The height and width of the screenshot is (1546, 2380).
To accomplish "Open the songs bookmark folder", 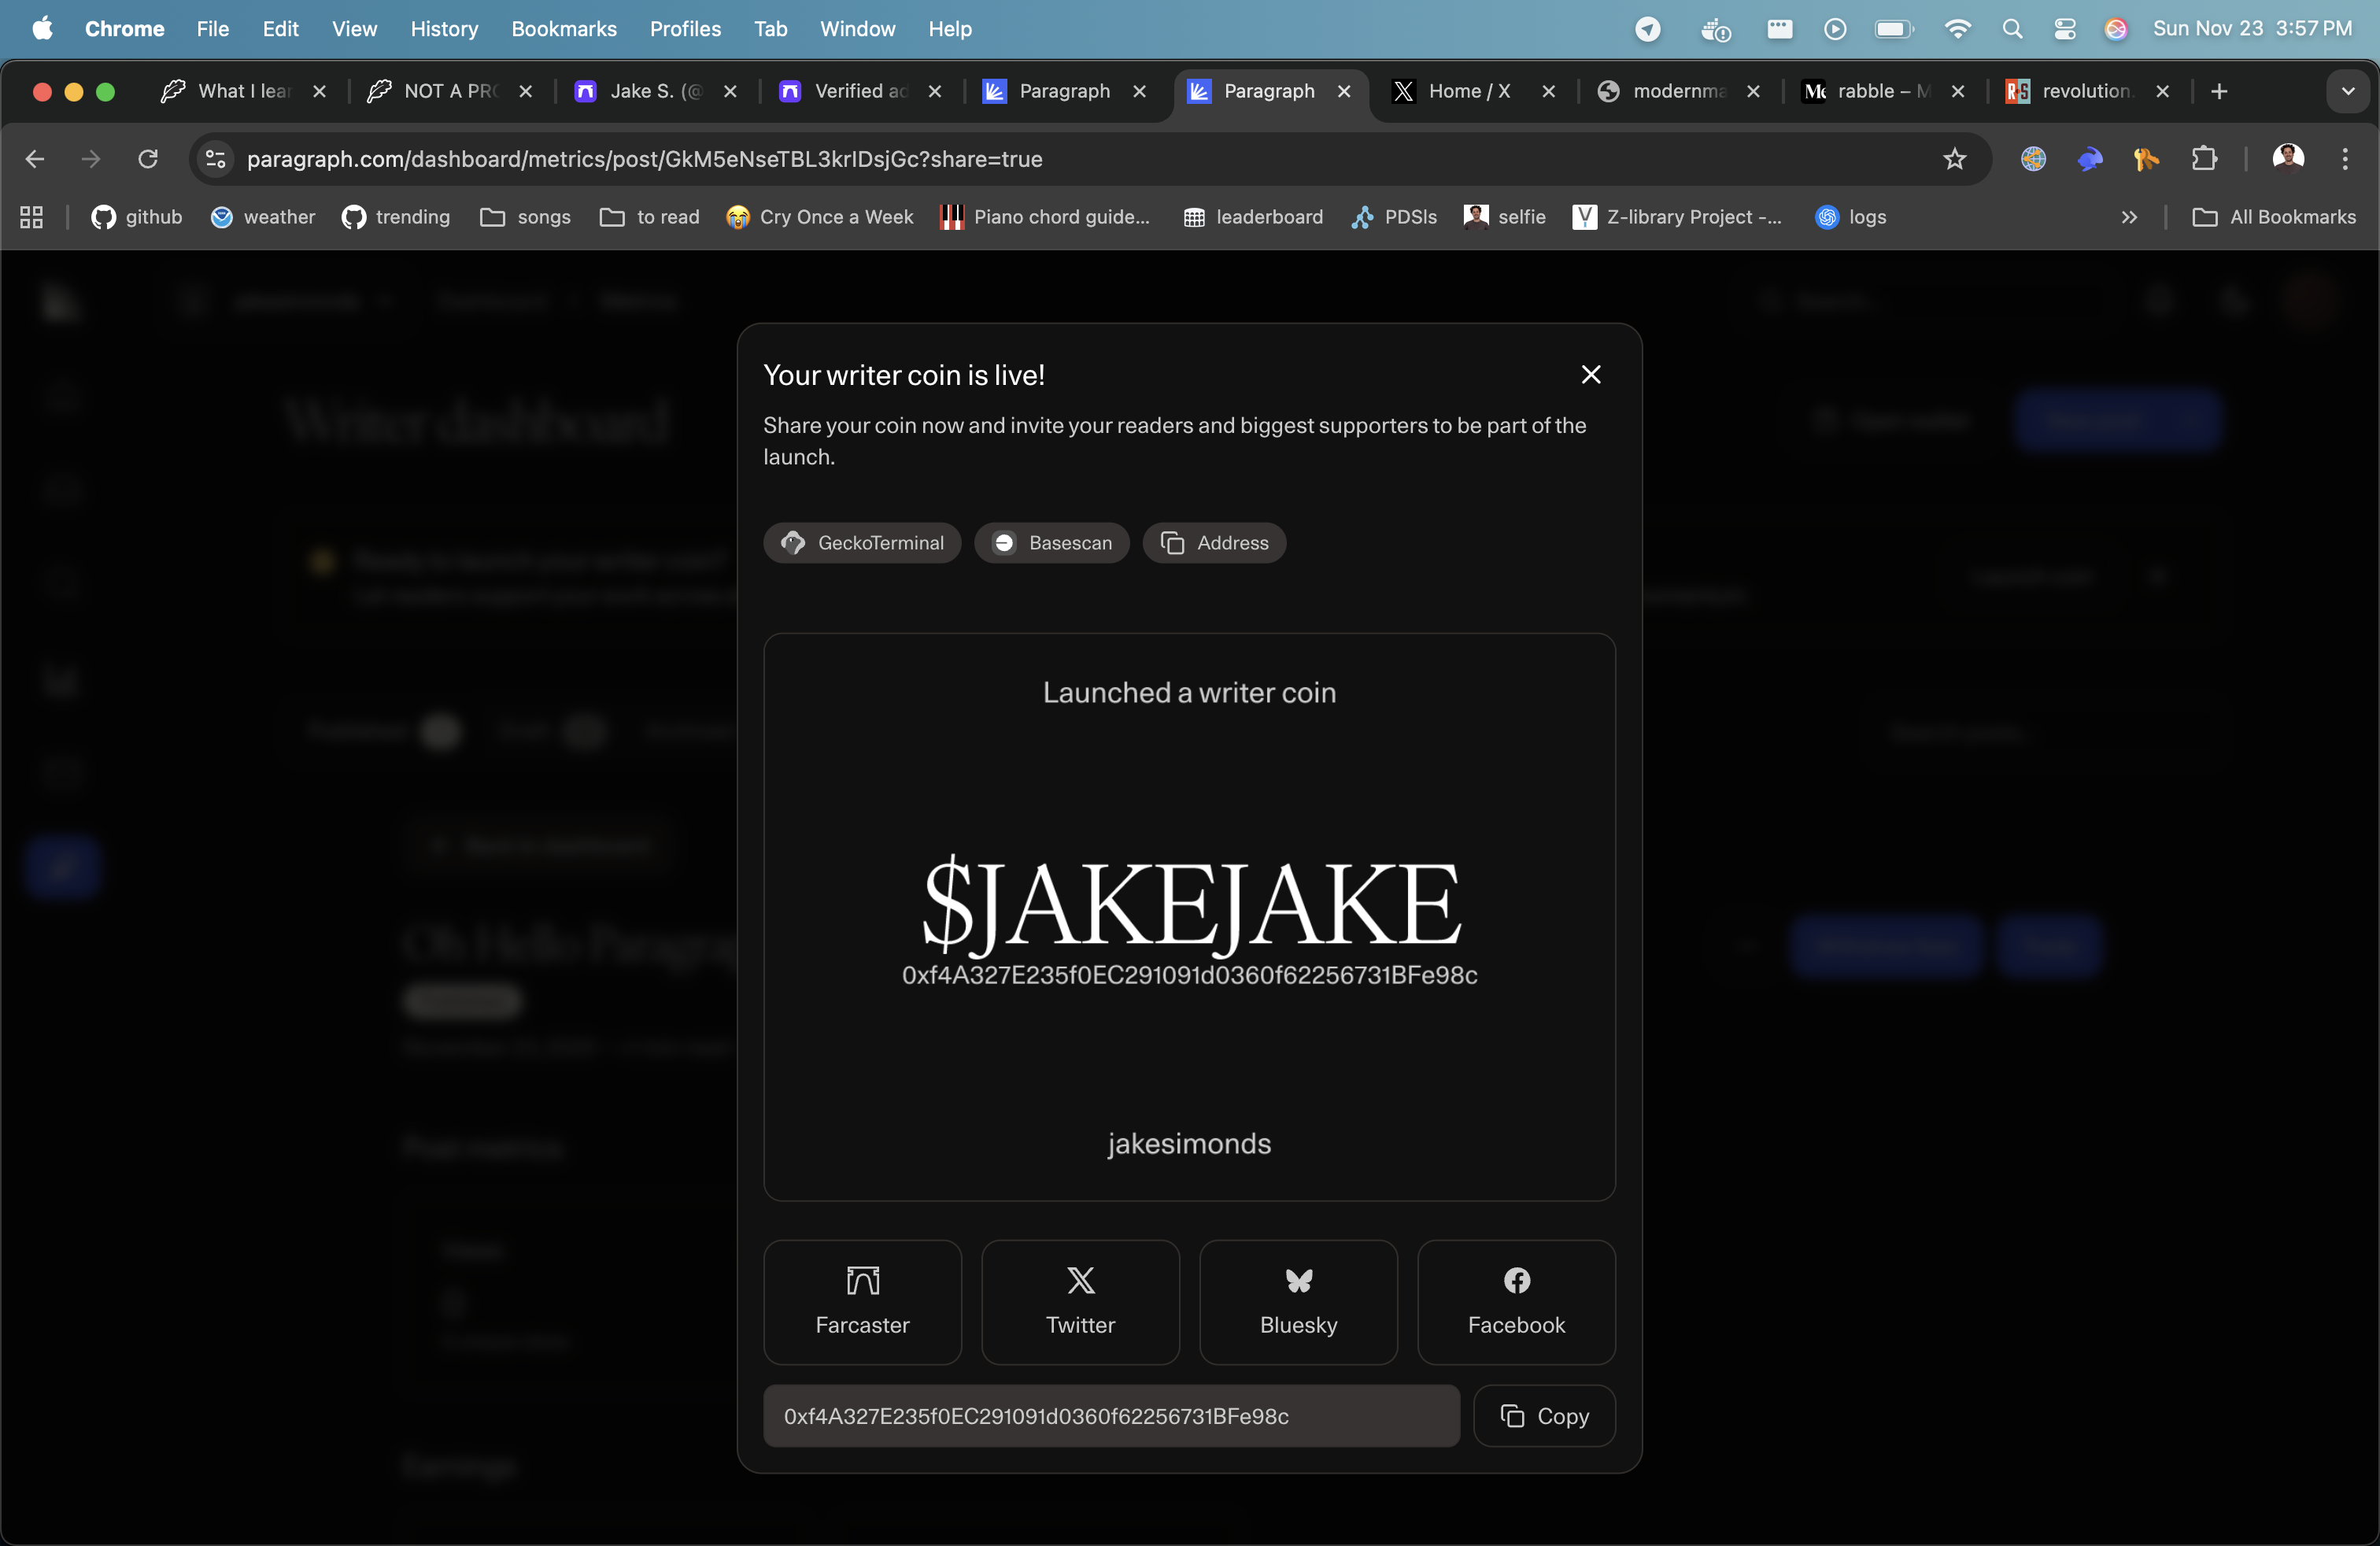I will pyautogui.click(x=525, y=217).
